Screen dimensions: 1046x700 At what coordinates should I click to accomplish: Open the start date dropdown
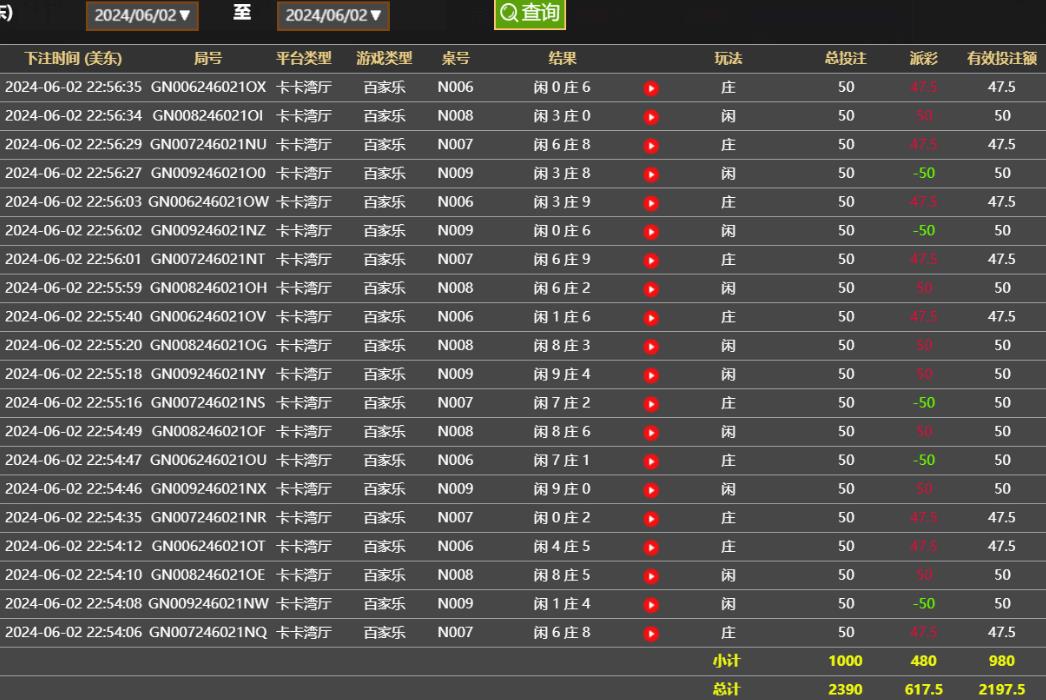point(143,15)
